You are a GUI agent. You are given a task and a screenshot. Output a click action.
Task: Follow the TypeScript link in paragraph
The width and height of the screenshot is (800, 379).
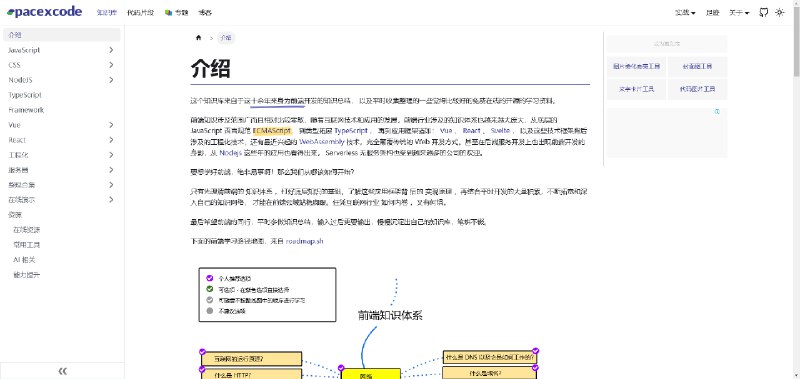pyautogui.click(x=351, y=131)
